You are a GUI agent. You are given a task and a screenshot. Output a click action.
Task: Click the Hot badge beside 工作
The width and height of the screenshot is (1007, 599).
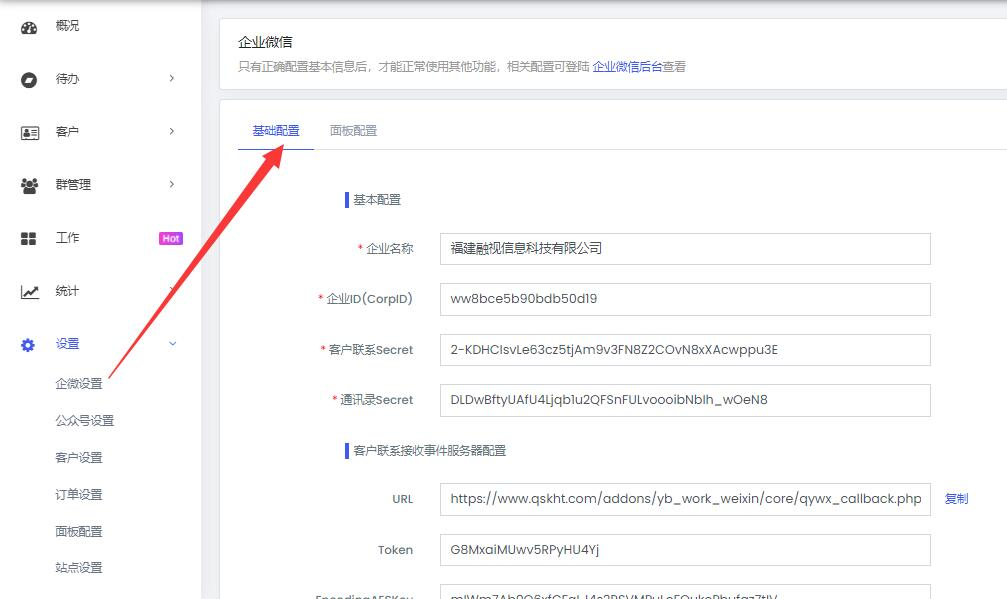click(x=171, y=238)
